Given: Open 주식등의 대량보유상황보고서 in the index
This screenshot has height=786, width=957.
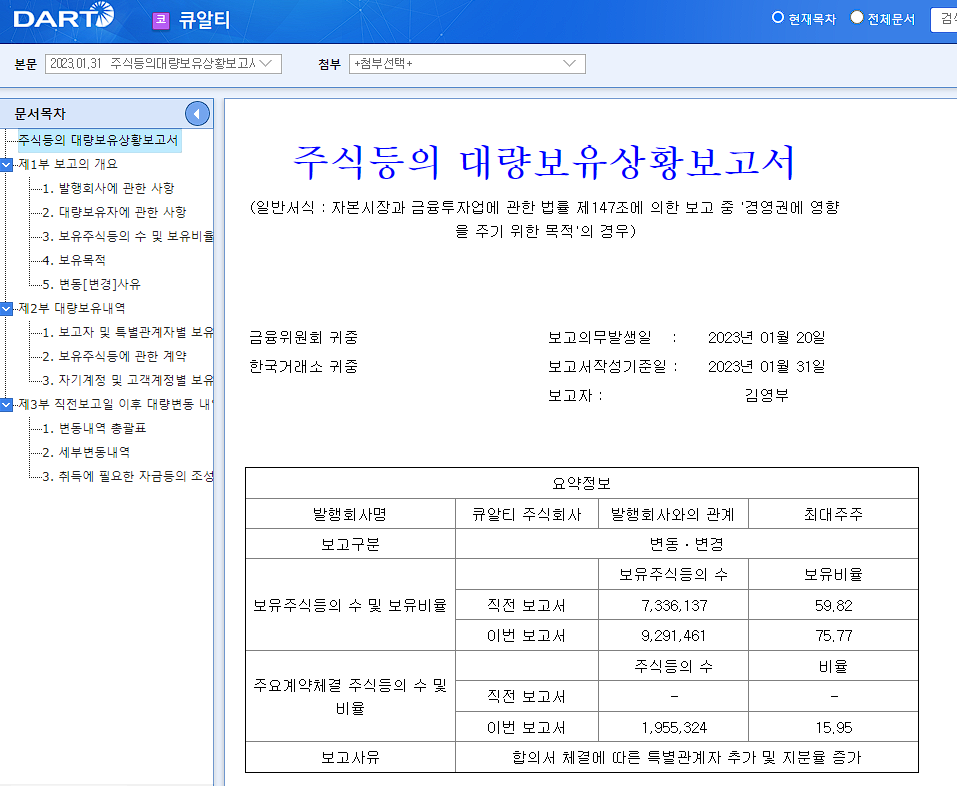Looking at the screenshot, I should pos(98,140).
